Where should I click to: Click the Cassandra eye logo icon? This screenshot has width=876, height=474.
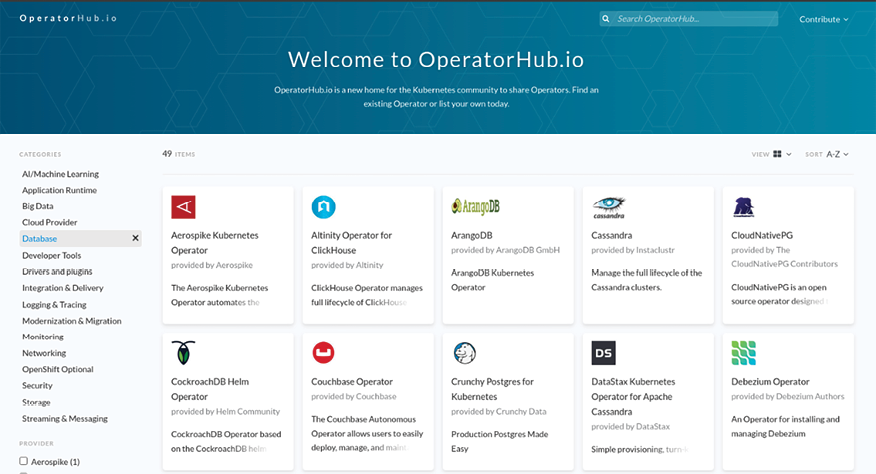point(608,207)
